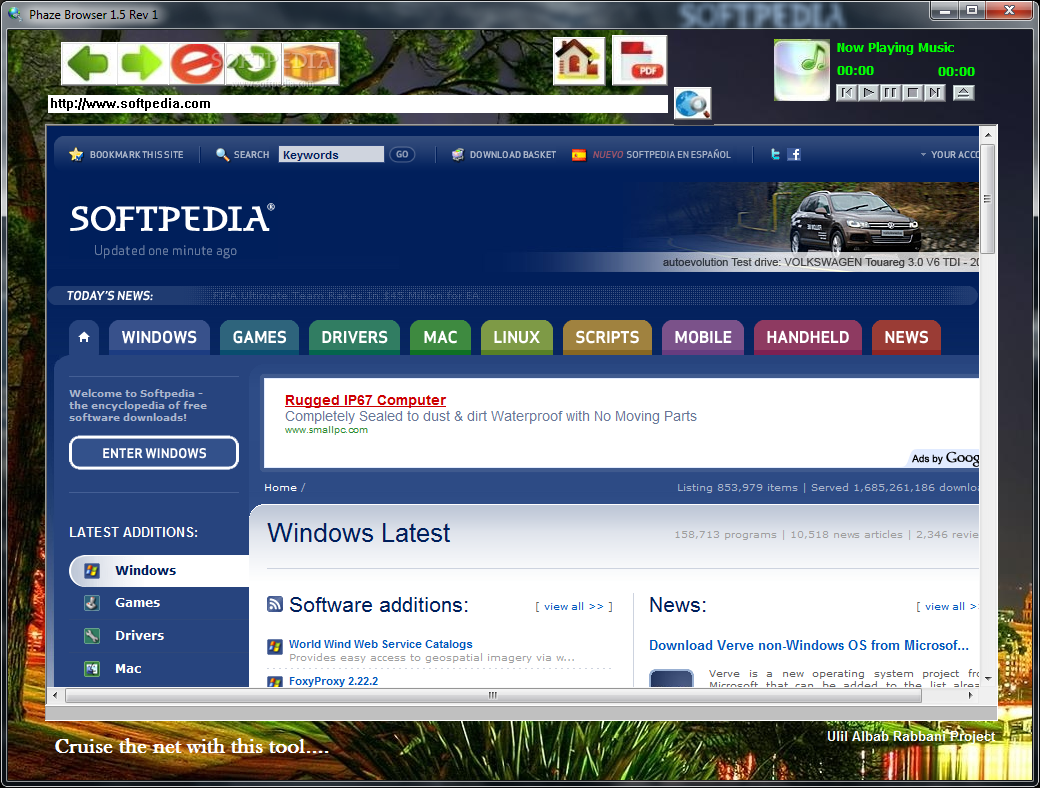This screenshot has height=788, width=1040.
Task: Click the horizontal scrollbar right arrow
Action: pyautogui.click(x=970, y=695)
